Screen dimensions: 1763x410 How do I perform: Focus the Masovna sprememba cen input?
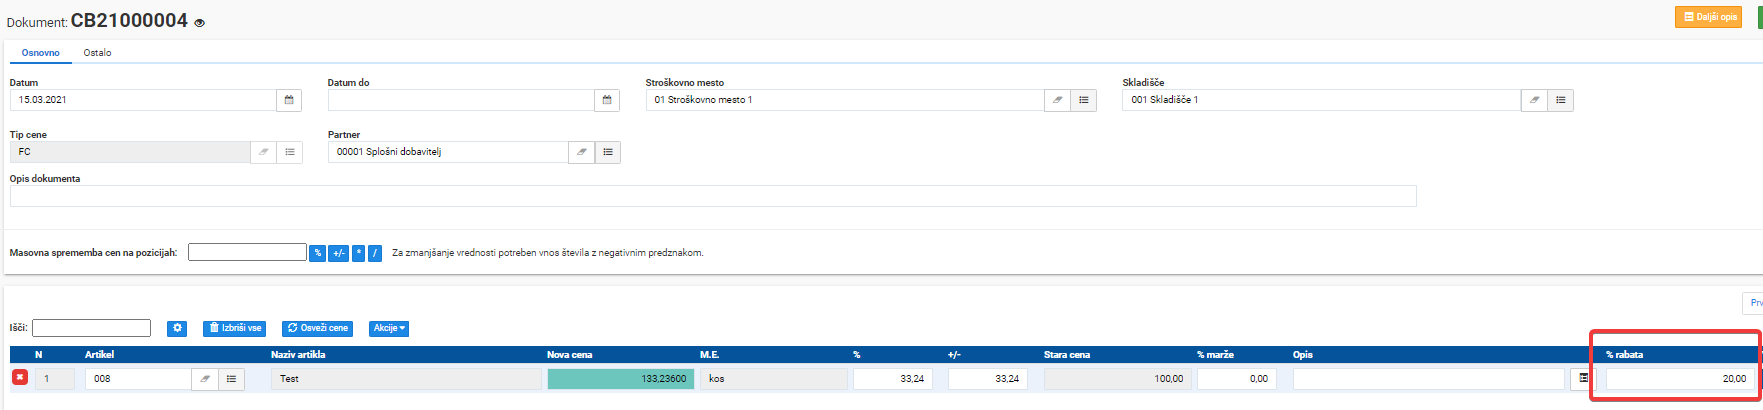point(247,253)
